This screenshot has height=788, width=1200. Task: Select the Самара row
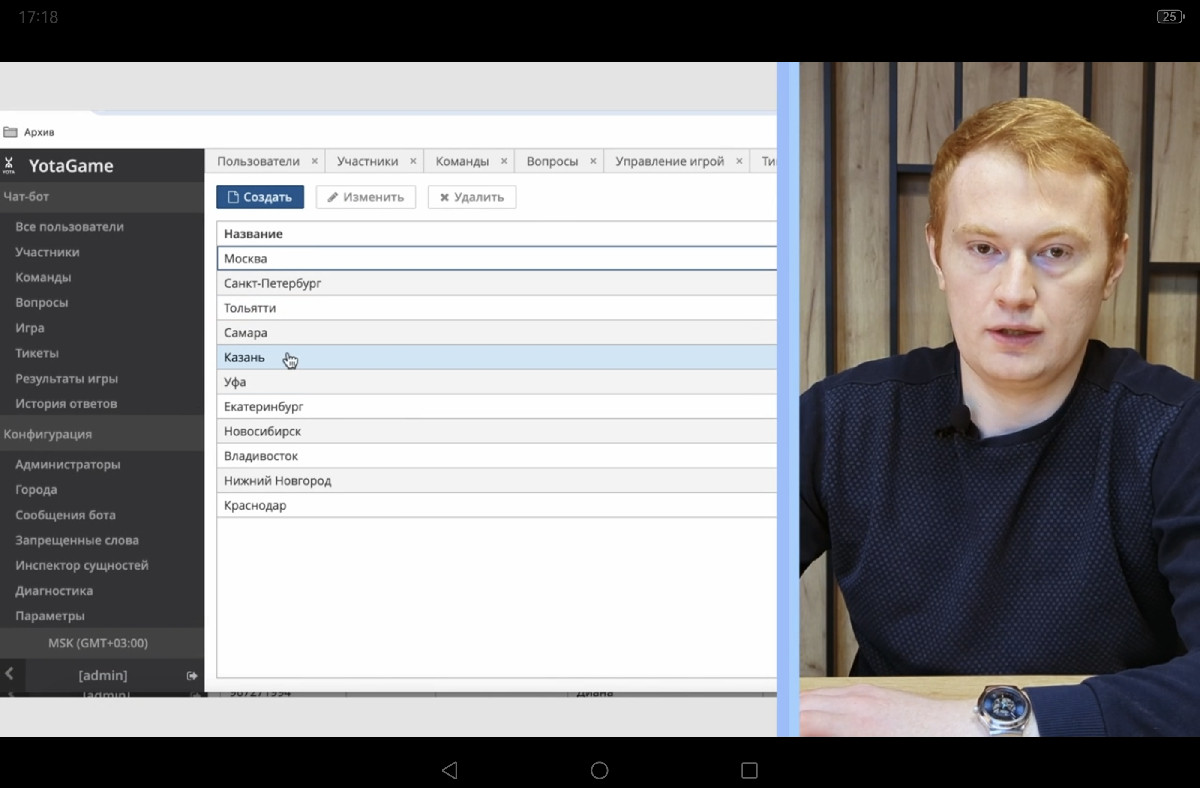(497, 332)
